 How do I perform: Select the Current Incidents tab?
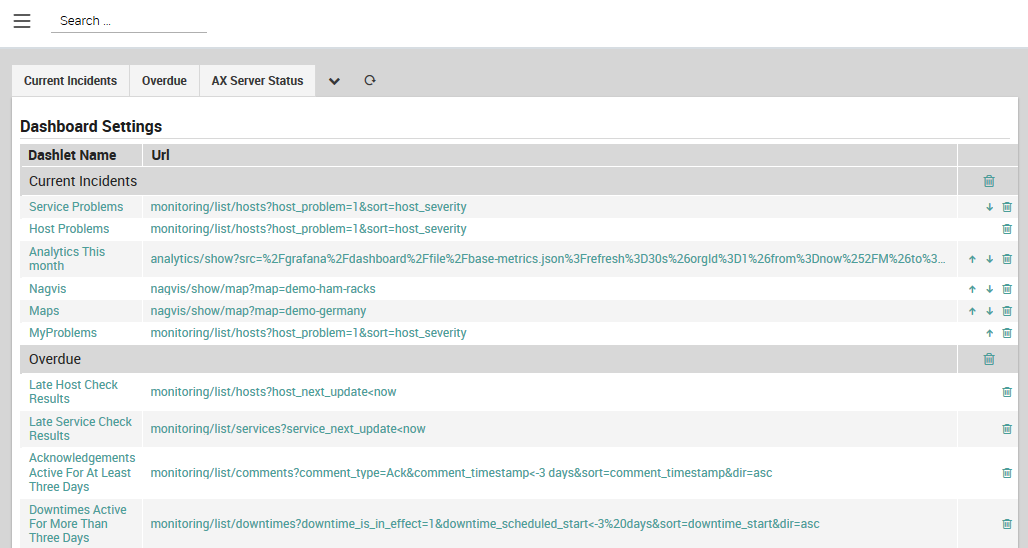70,81
